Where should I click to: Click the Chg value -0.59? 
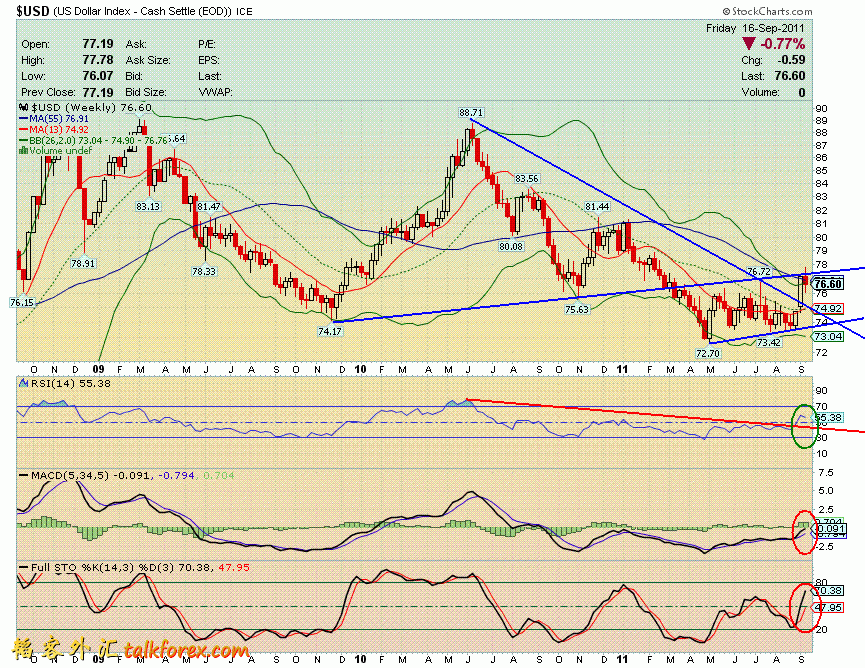click(x=791, y=60)
